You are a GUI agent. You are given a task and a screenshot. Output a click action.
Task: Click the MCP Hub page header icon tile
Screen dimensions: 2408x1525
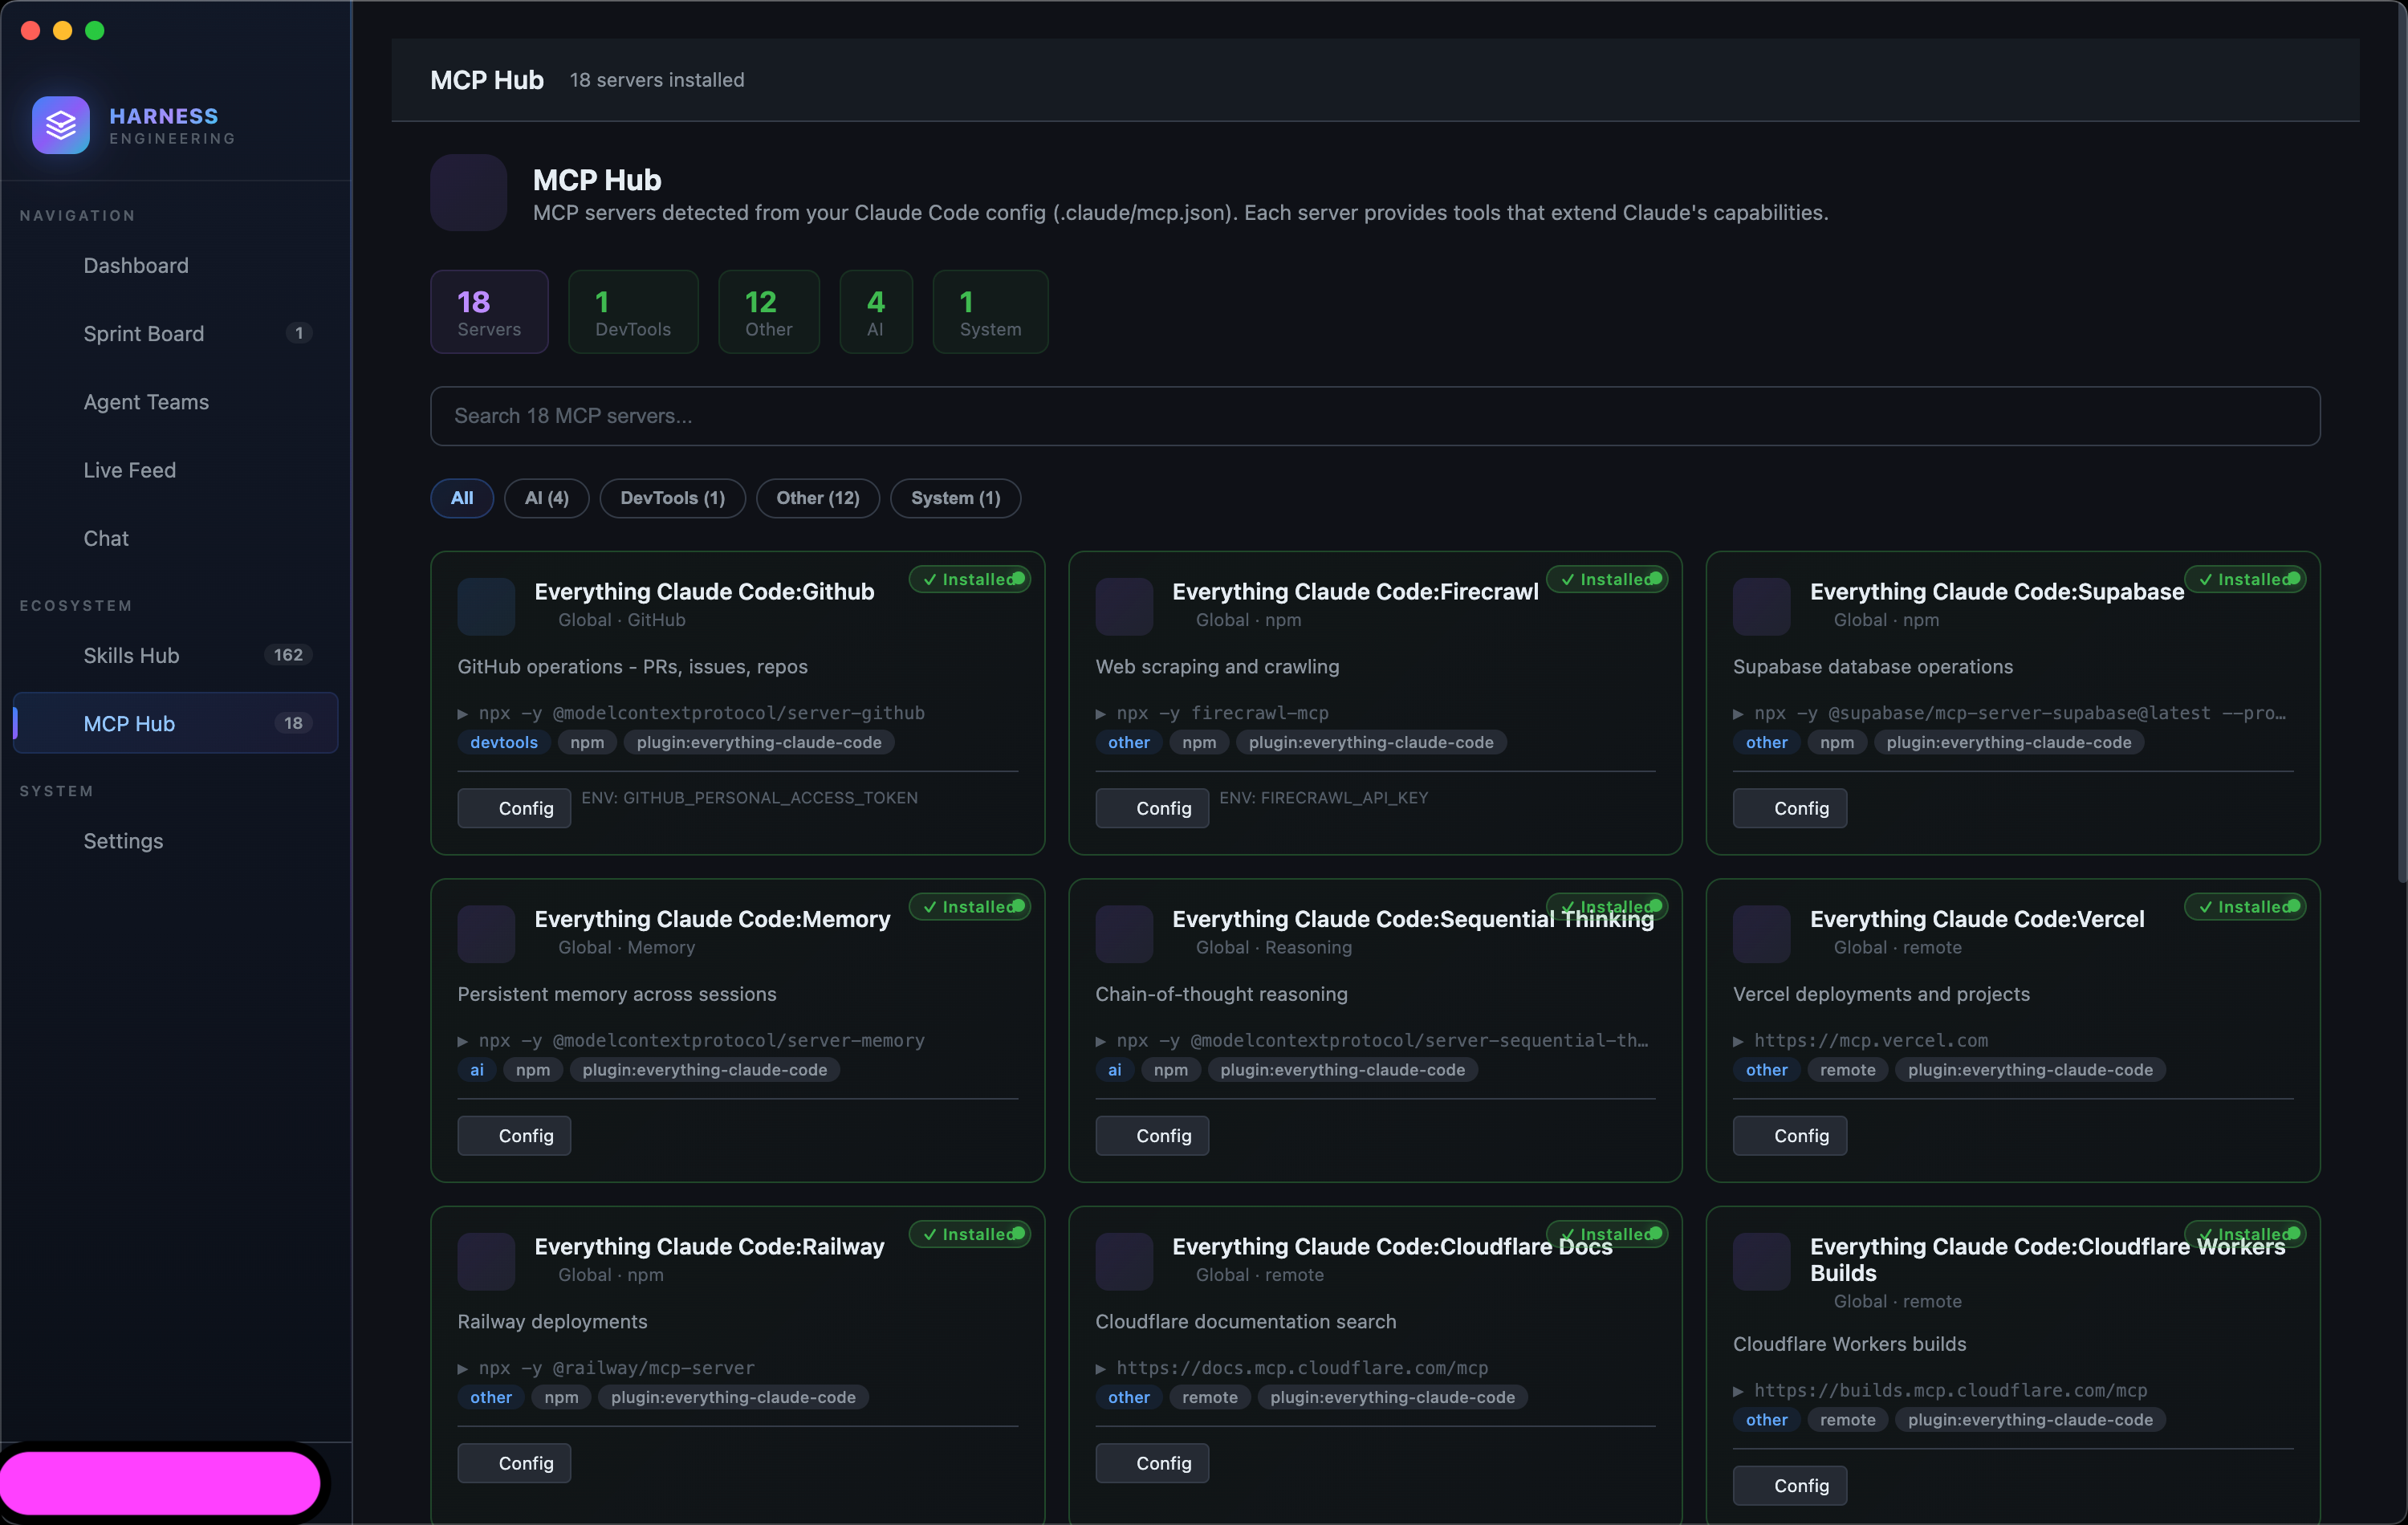[468, 192]
